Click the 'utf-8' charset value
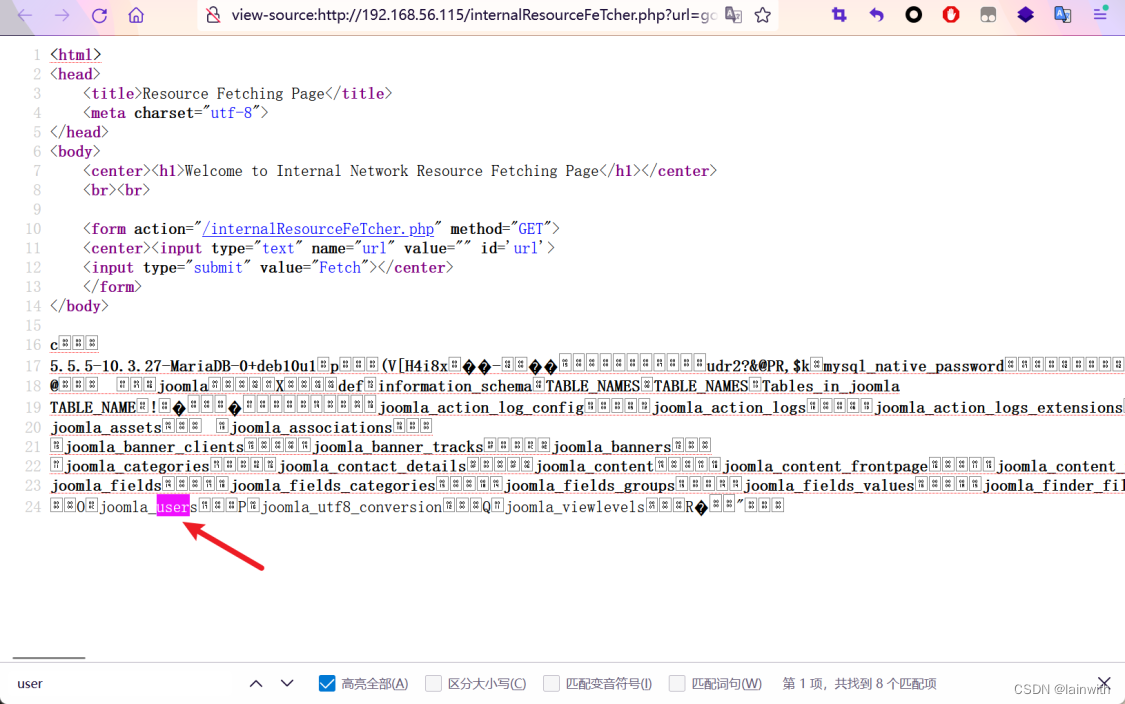Viewport: 1125px width, 704px height. 231,113
